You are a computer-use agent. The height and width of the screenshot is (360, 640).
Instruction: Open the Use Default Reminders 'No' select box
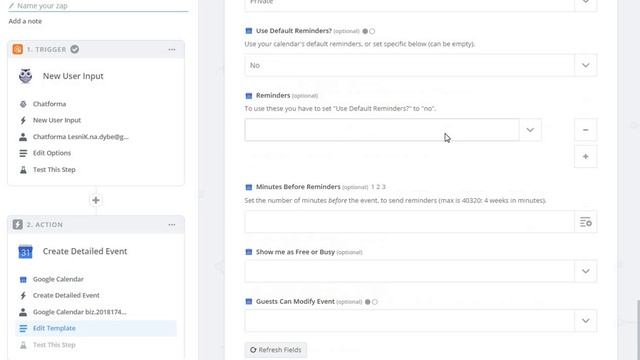point(421,65)
